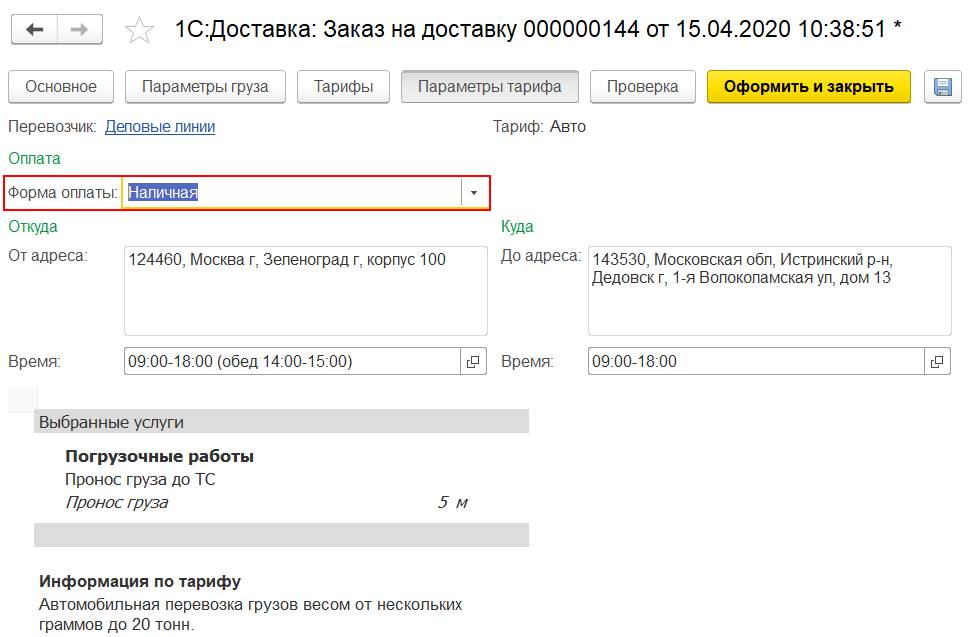Open the Деловые линии carrier link
The image size is (969, 637).
point(160,127)
